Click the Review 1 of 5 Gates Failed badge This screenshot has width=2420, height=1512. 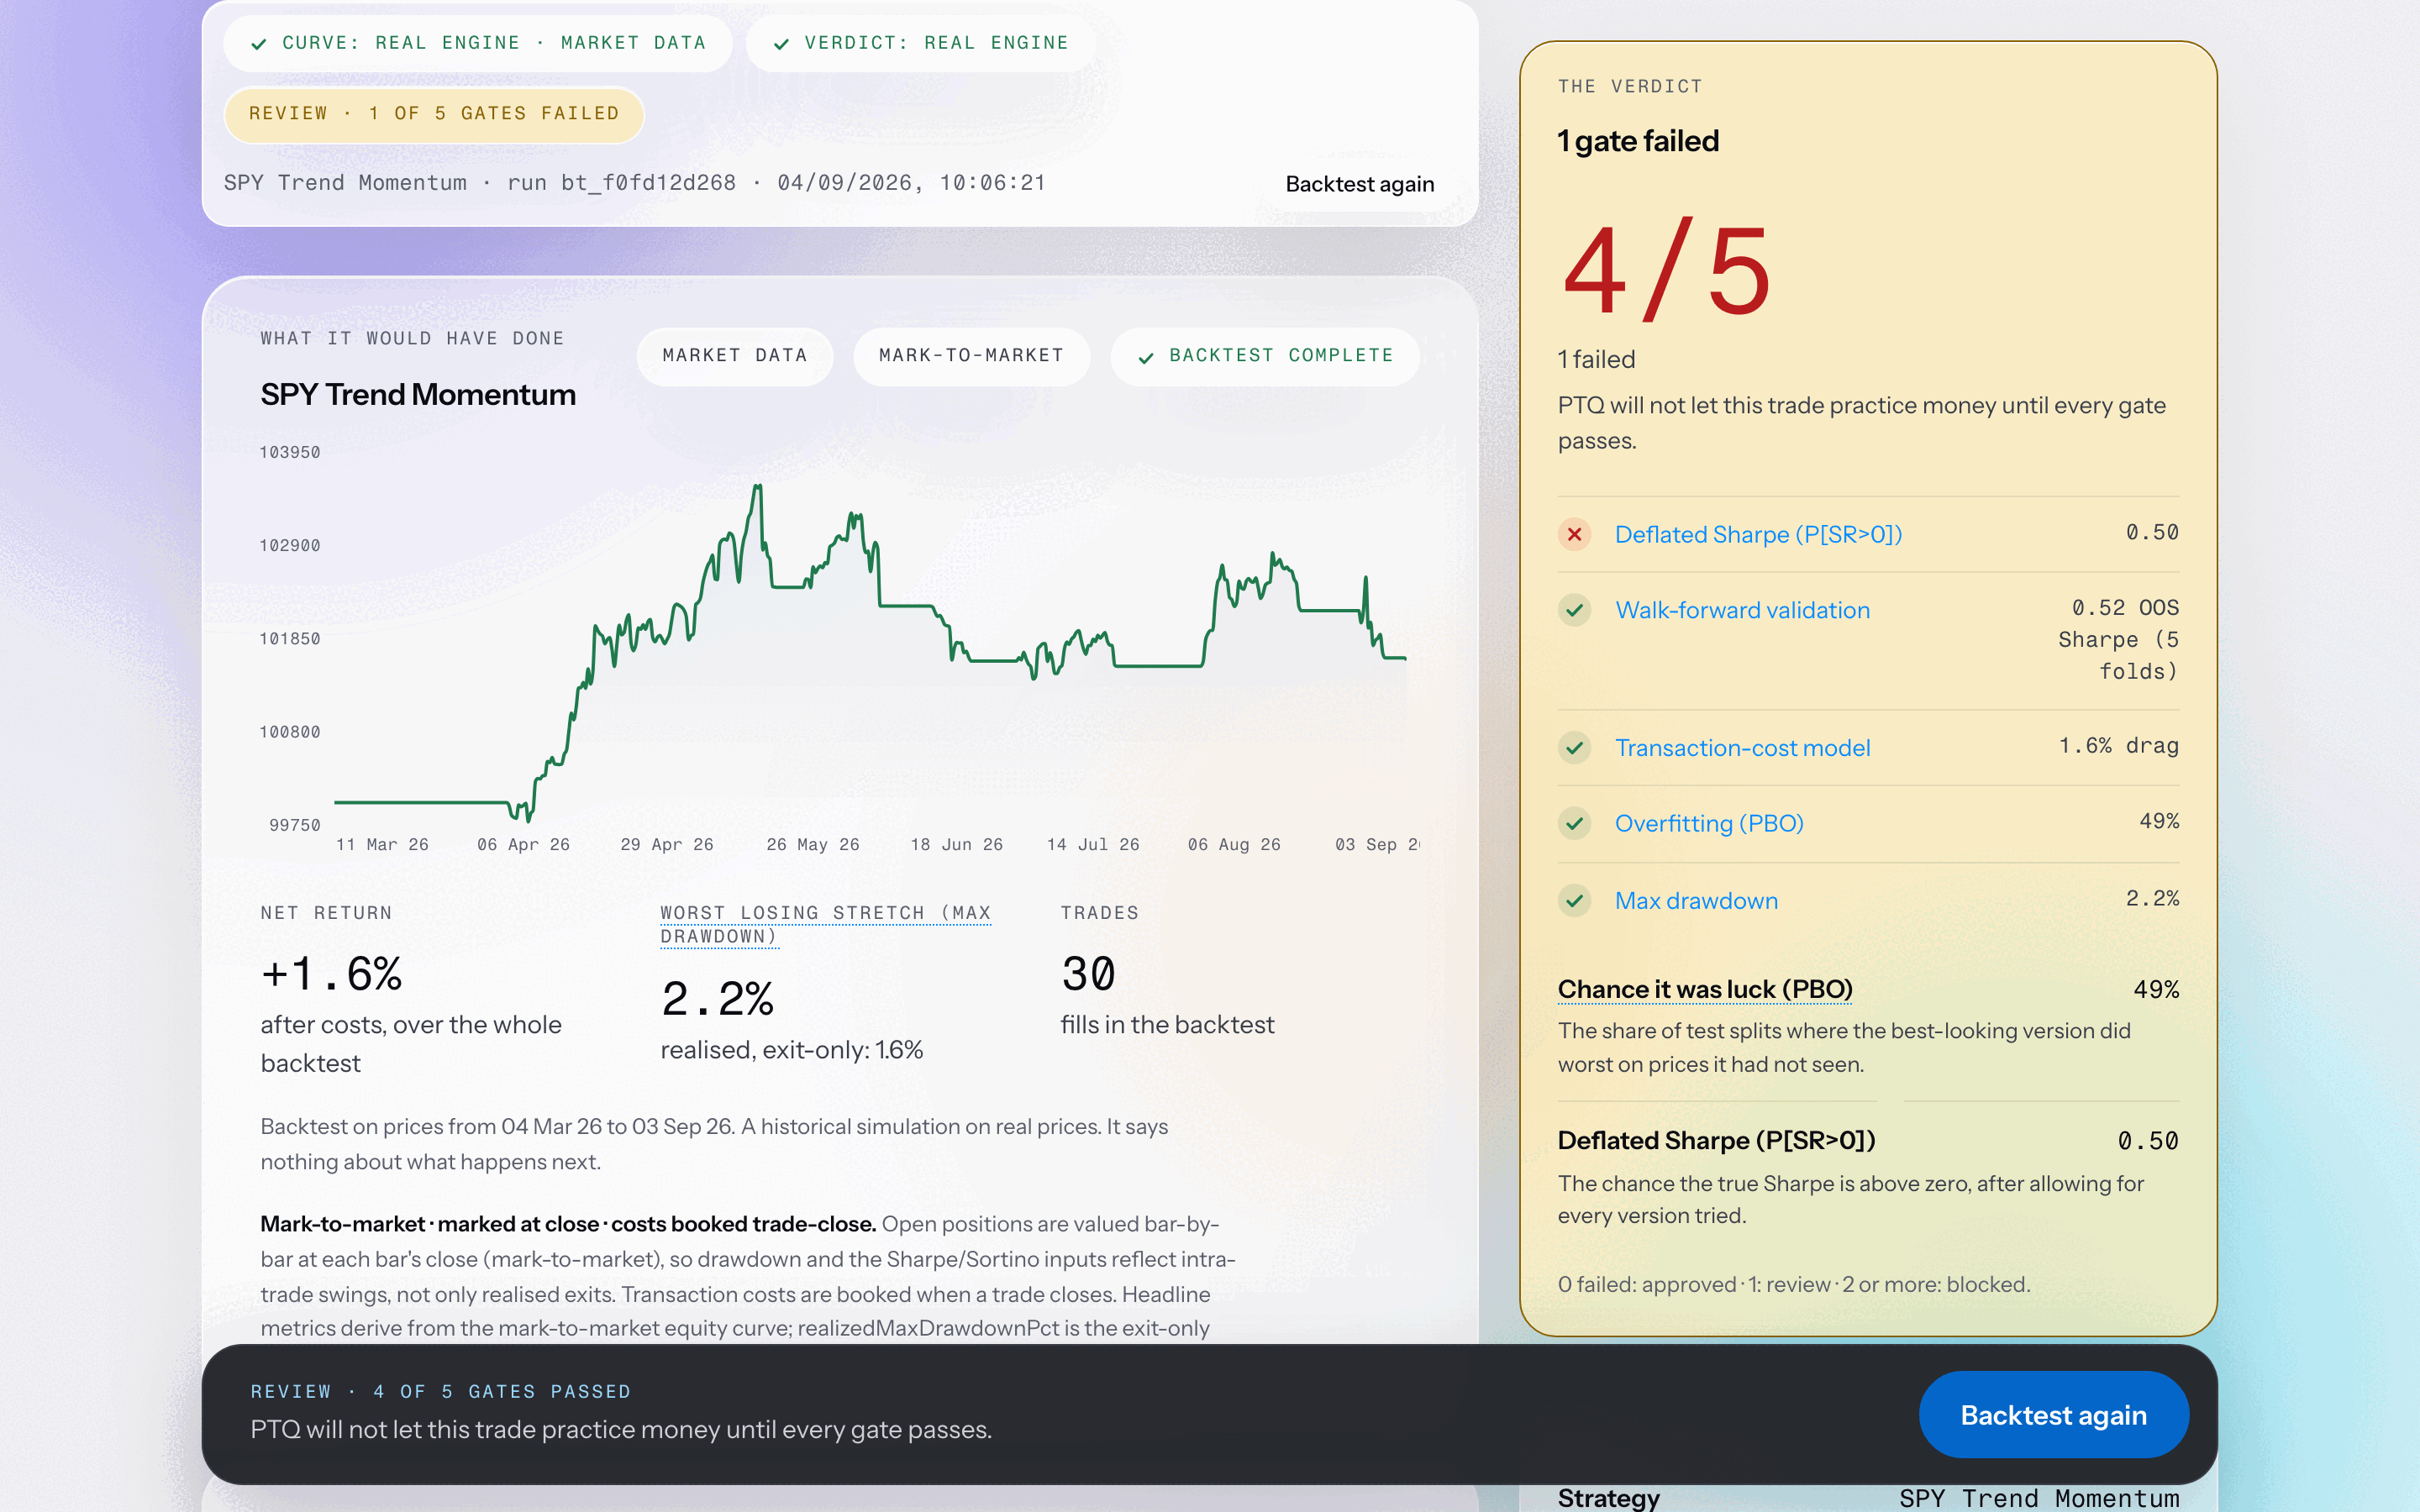(x=434, y=114)
